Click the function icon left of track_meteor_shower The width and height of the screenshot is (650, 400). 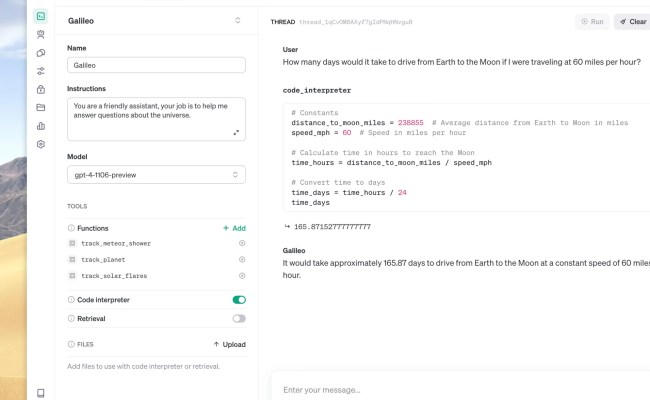coord(72,243)
